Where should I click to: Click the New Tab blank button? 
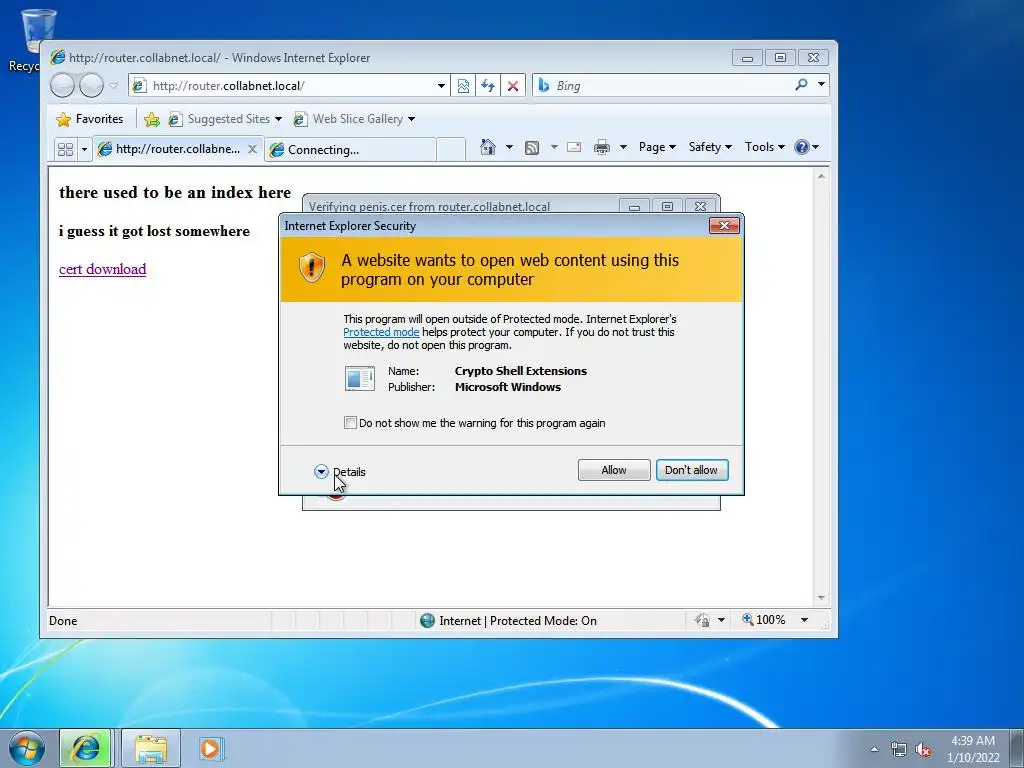pos(451,150)
